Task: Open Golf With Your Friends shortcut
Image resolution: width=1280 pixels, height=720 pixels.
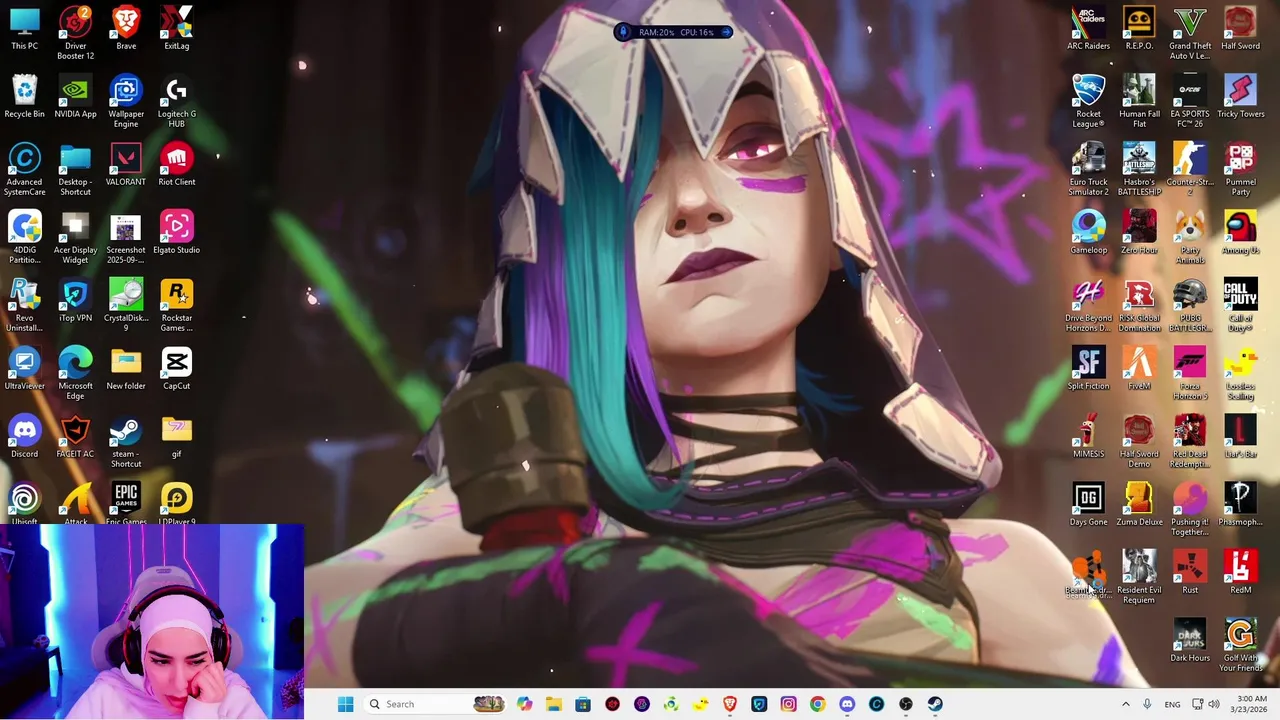Action: tap(1241, 645)
